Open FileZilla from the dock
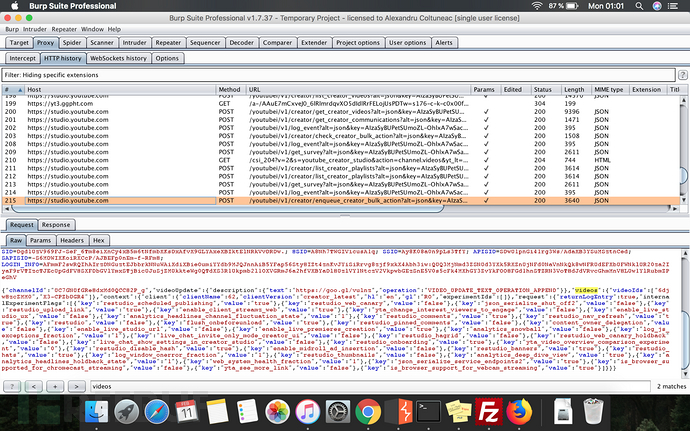Screen dimensions: 690x431 point(488,412)
